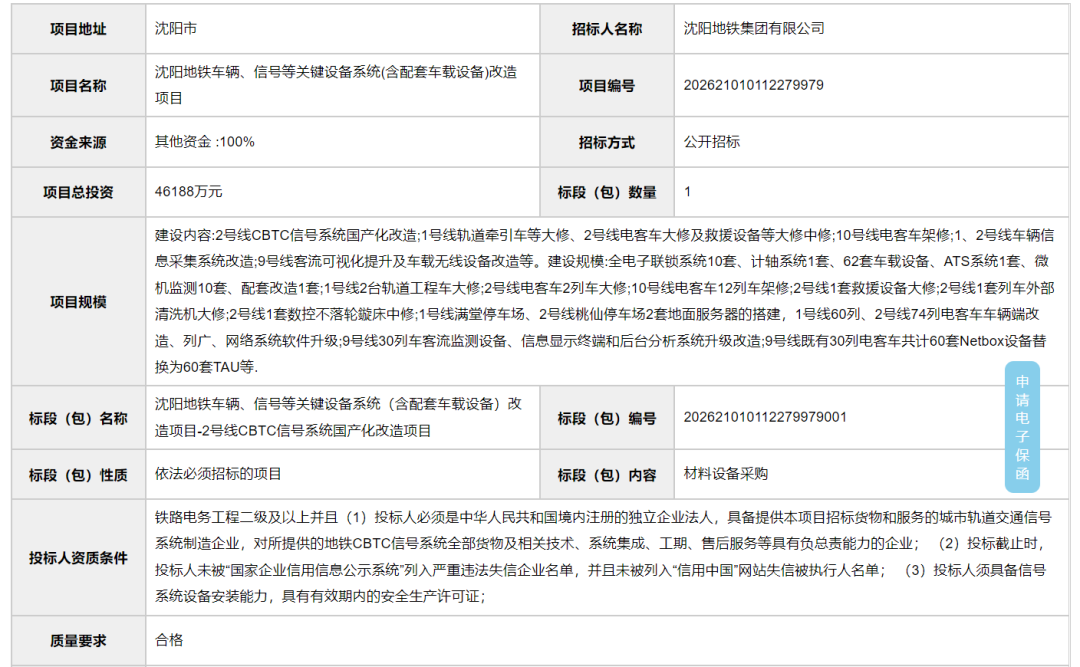Click section number 20262101011227979​9001
Screen dimensions: 1080x667
pyautogui.click(x=765, y=417)
